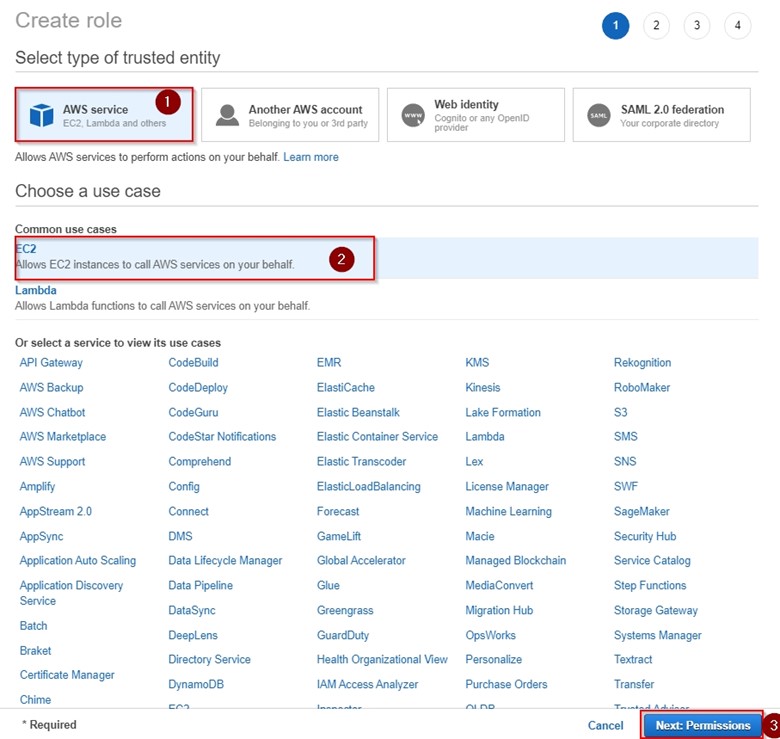
Task: Select the Comprehend service
Action: (x=199, y=462)
